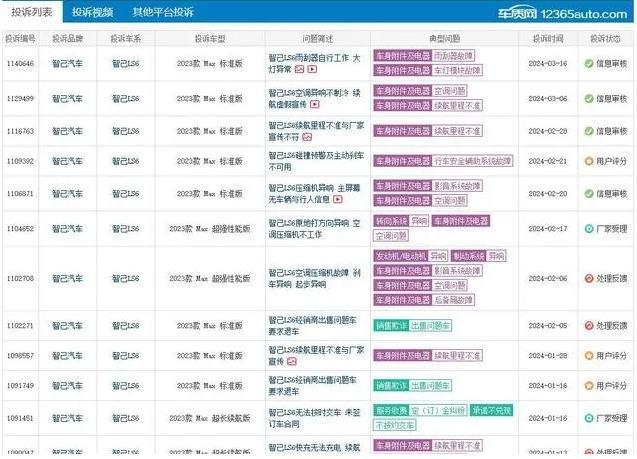Click teal 厂家受理 status icon for 1104652
This screenshot has height=459, width=637.
589,229
